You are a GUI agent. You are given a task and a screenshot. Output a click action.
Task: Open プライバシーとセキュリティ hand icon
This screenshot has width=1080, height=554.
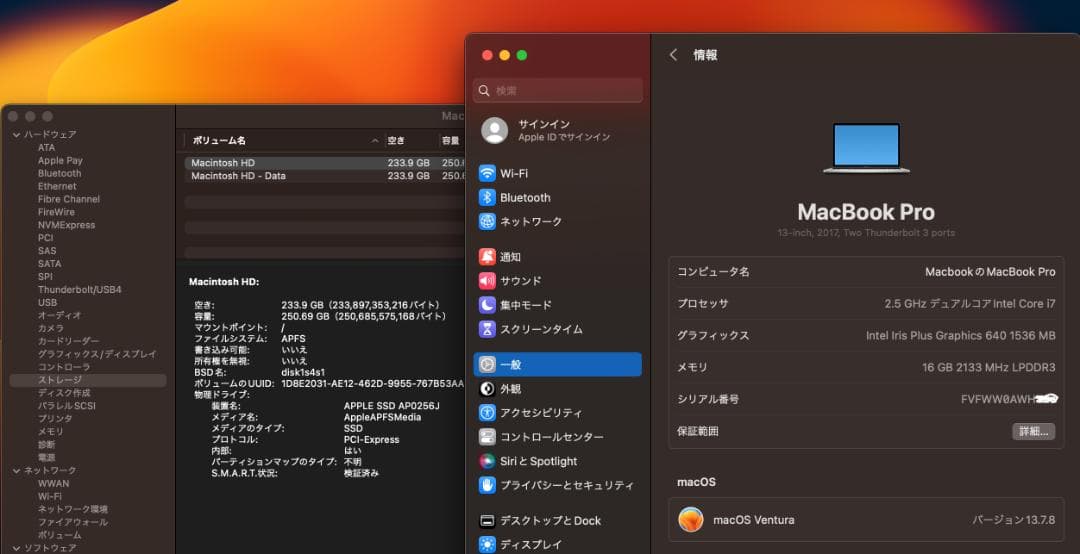point(487,485)
